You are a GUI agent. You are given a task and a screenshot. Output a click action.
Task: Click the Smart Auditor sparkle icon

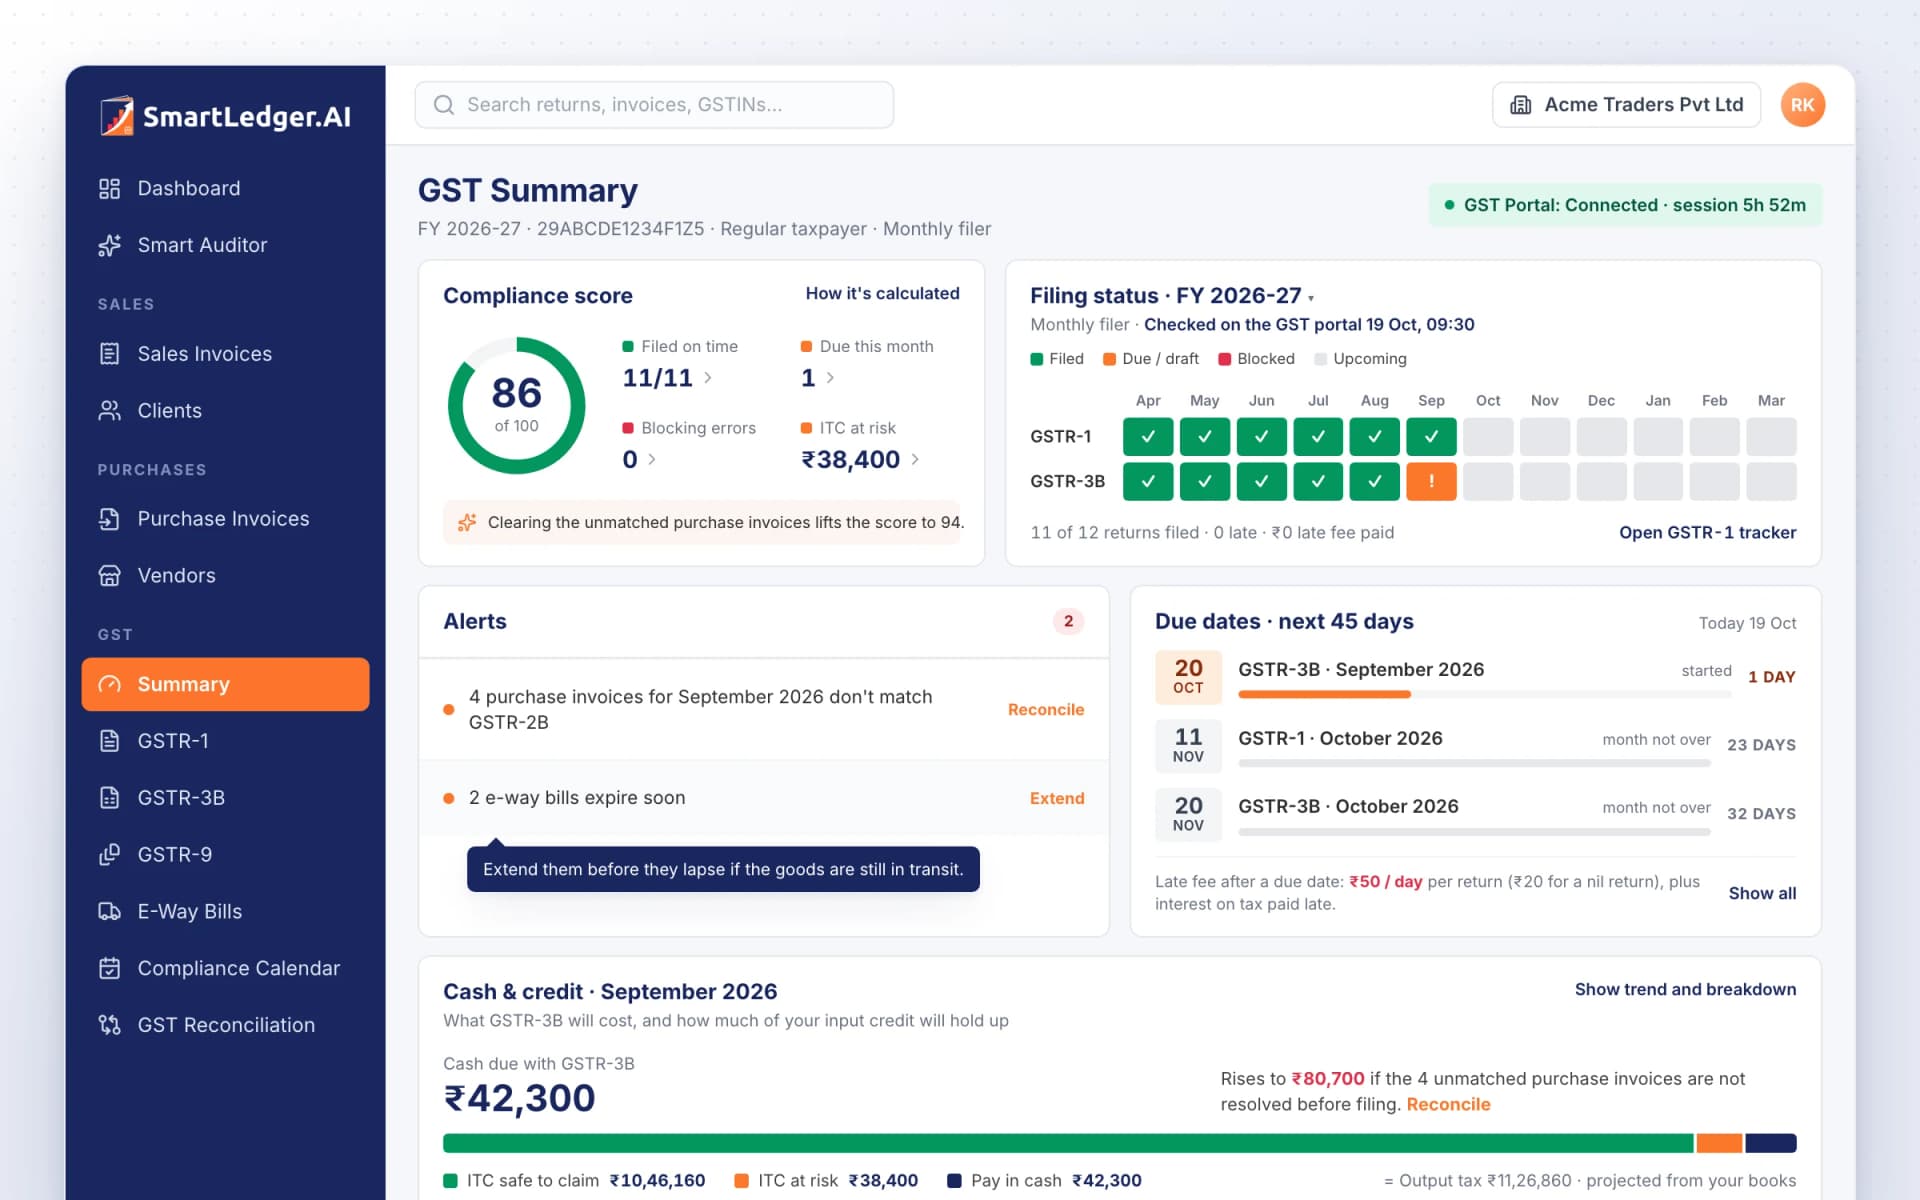pos(110,245)
